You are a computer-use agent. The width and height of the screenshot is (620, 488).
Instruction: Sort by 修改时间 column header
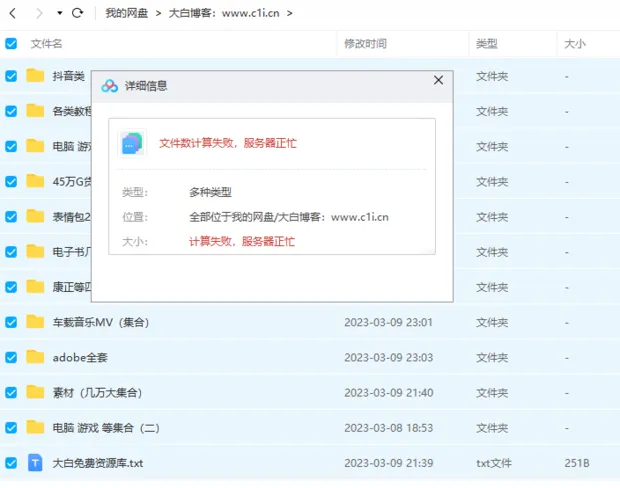pos(365,44)
